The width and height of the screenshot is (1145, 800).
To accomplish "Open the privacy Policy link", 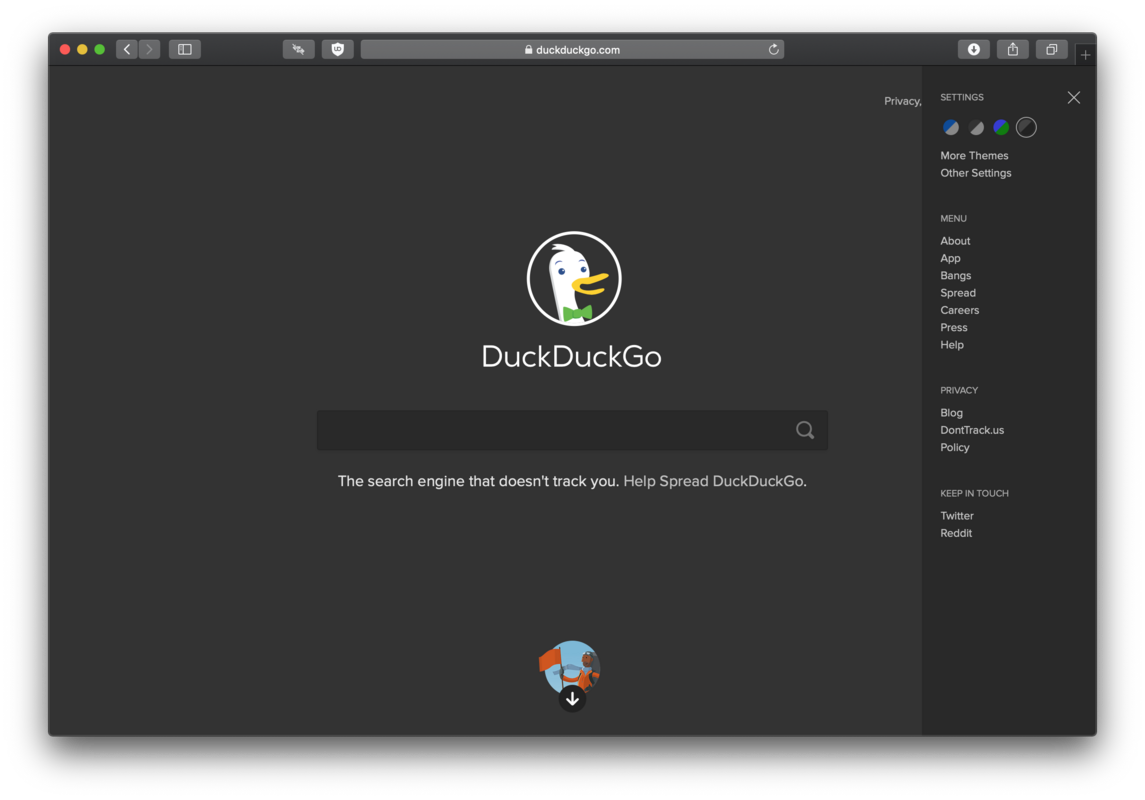I will [x=954, y=447].
